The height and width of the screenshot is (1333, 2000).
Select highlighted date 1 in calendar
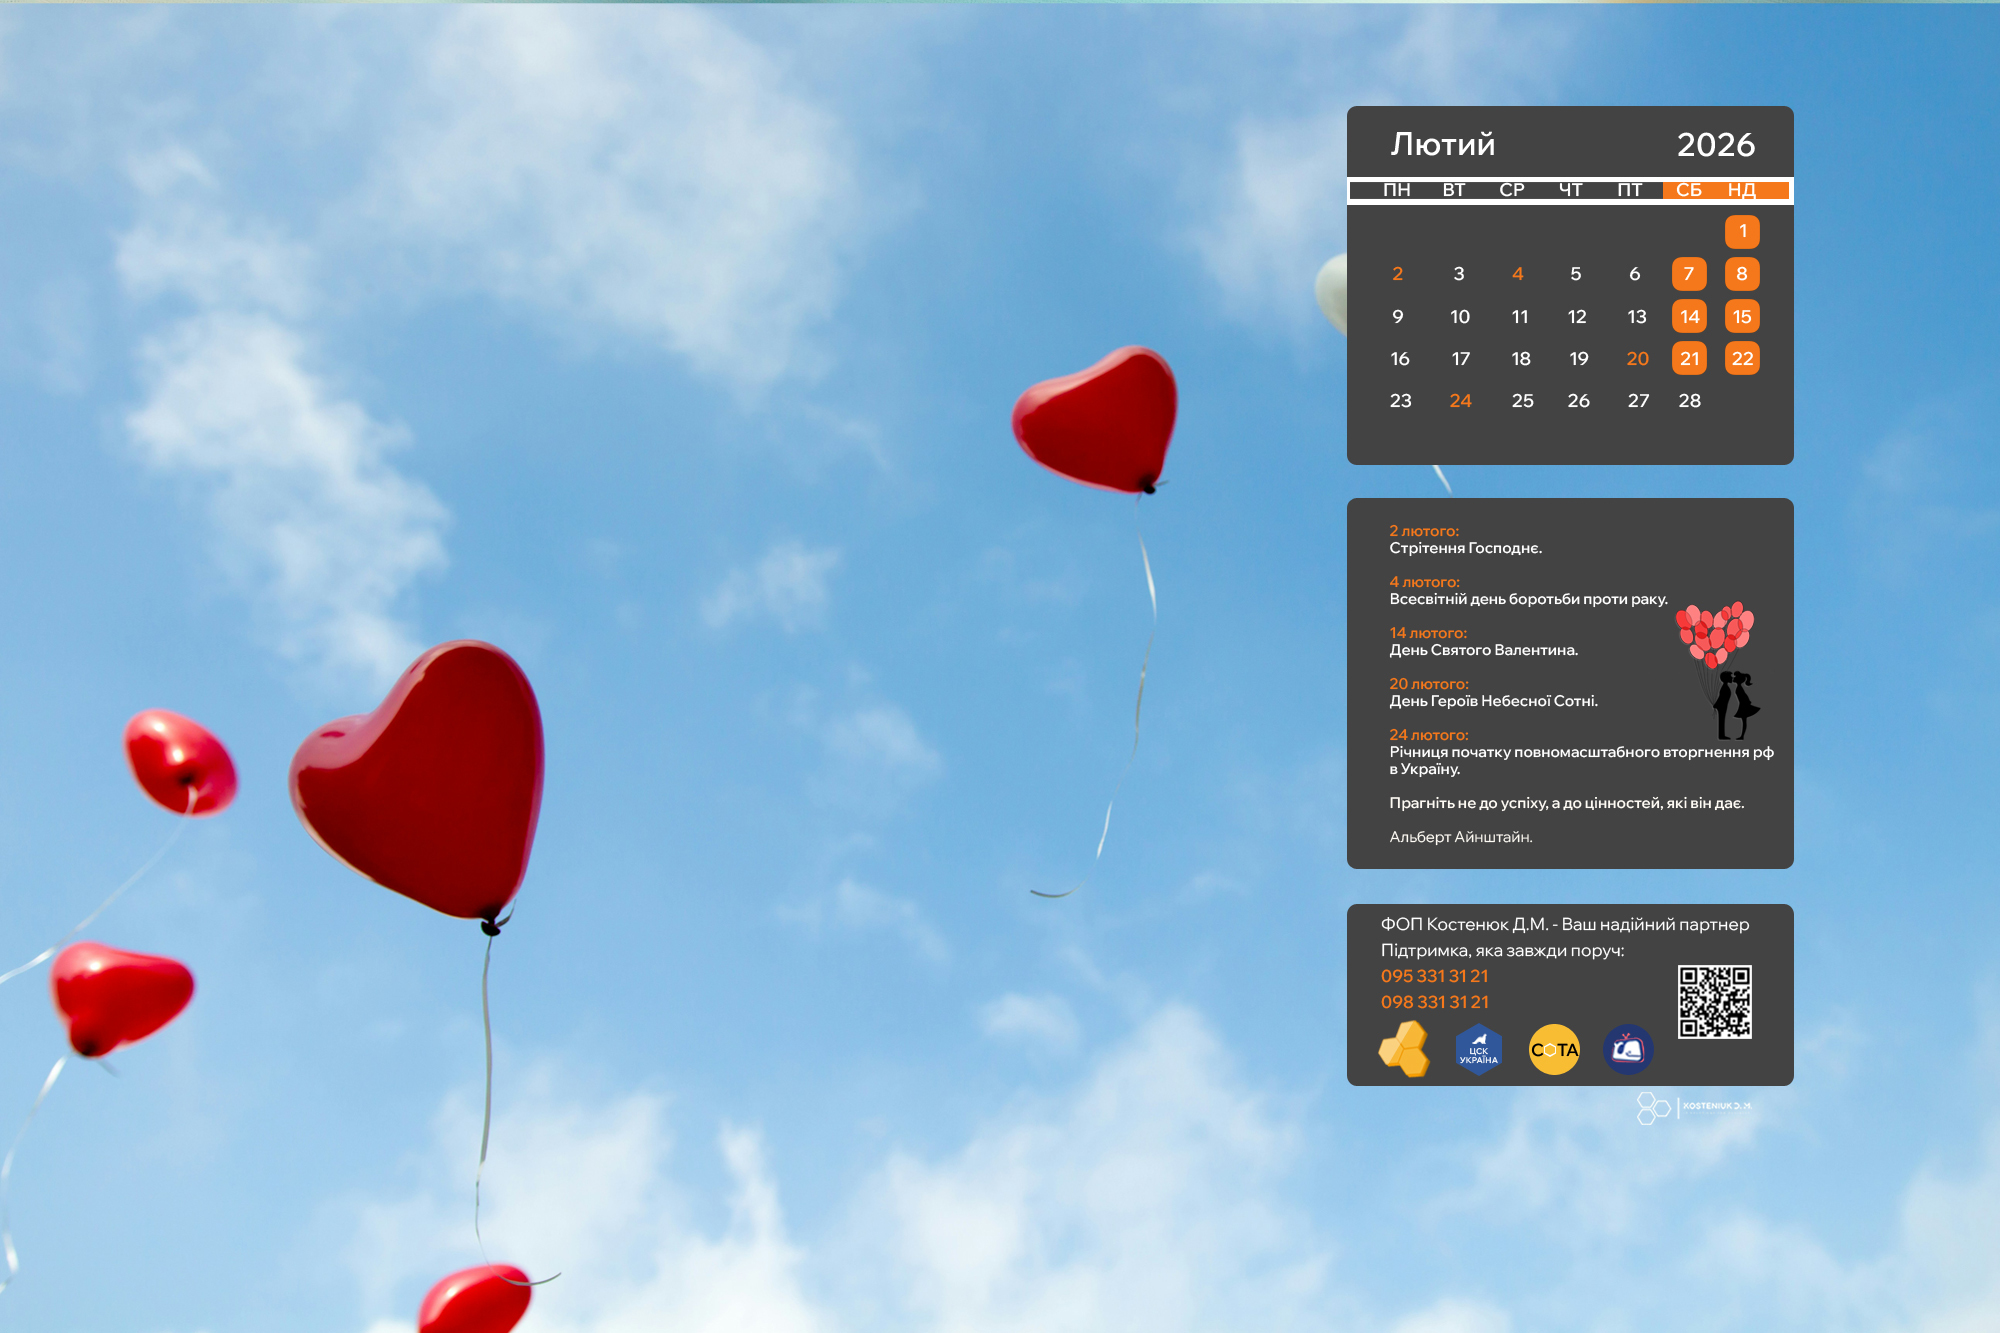point(1742,232)
